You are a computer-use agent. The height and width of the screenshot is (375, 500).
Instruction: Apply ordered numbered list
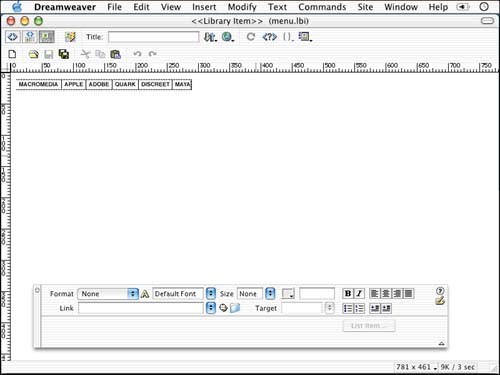tap(359, 308)
